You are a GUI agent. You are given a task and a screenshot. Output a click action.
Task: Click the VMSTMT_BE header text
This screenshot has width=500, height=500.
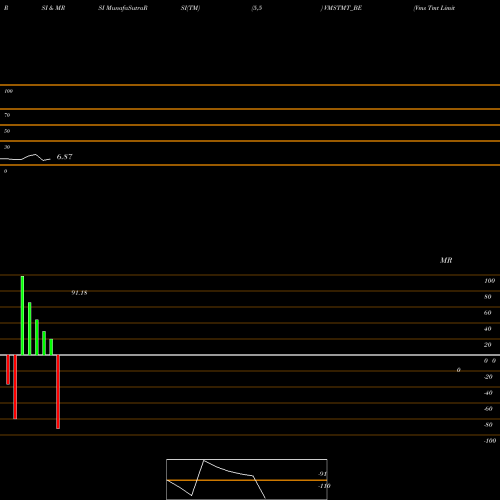pyautogui.click(x=342, y=8)
